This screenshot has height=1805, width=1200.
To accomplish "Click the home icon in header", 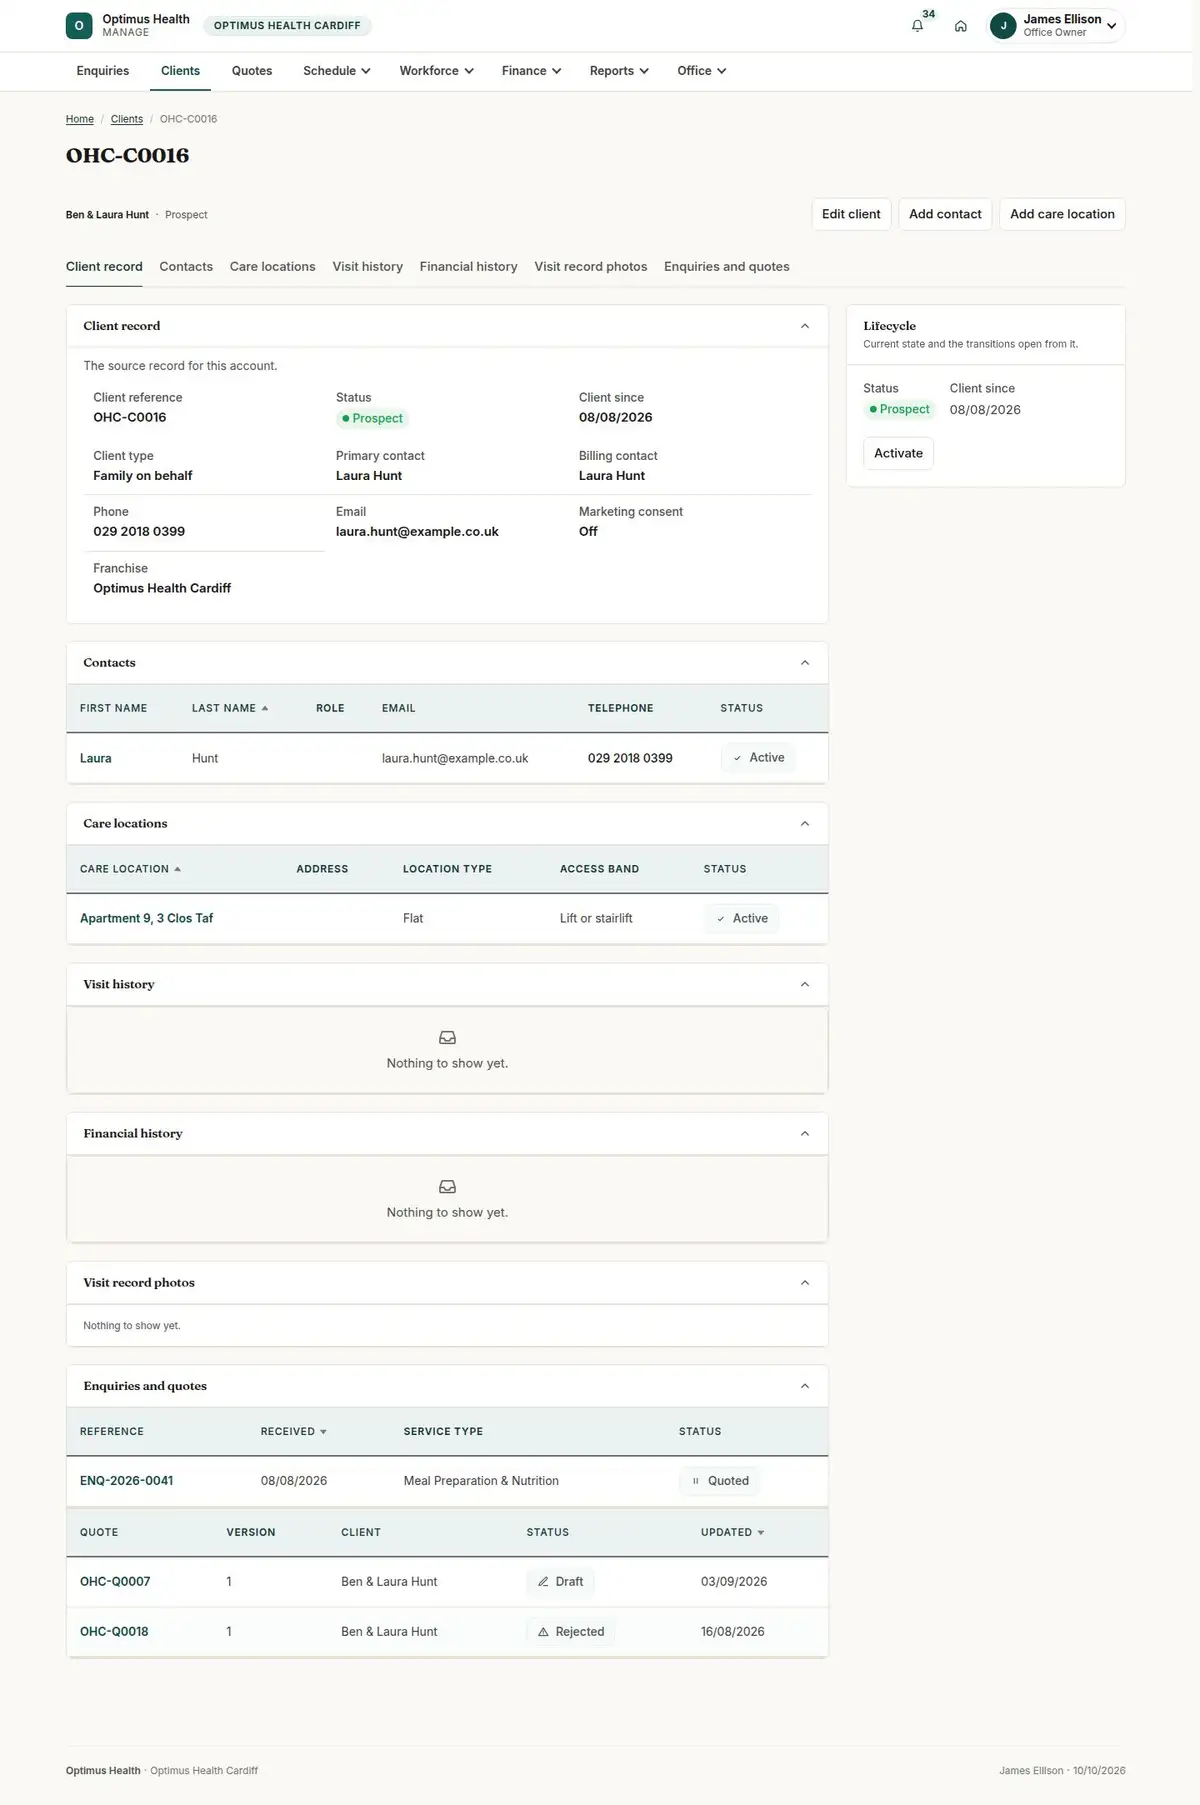I will click(960, 26).
